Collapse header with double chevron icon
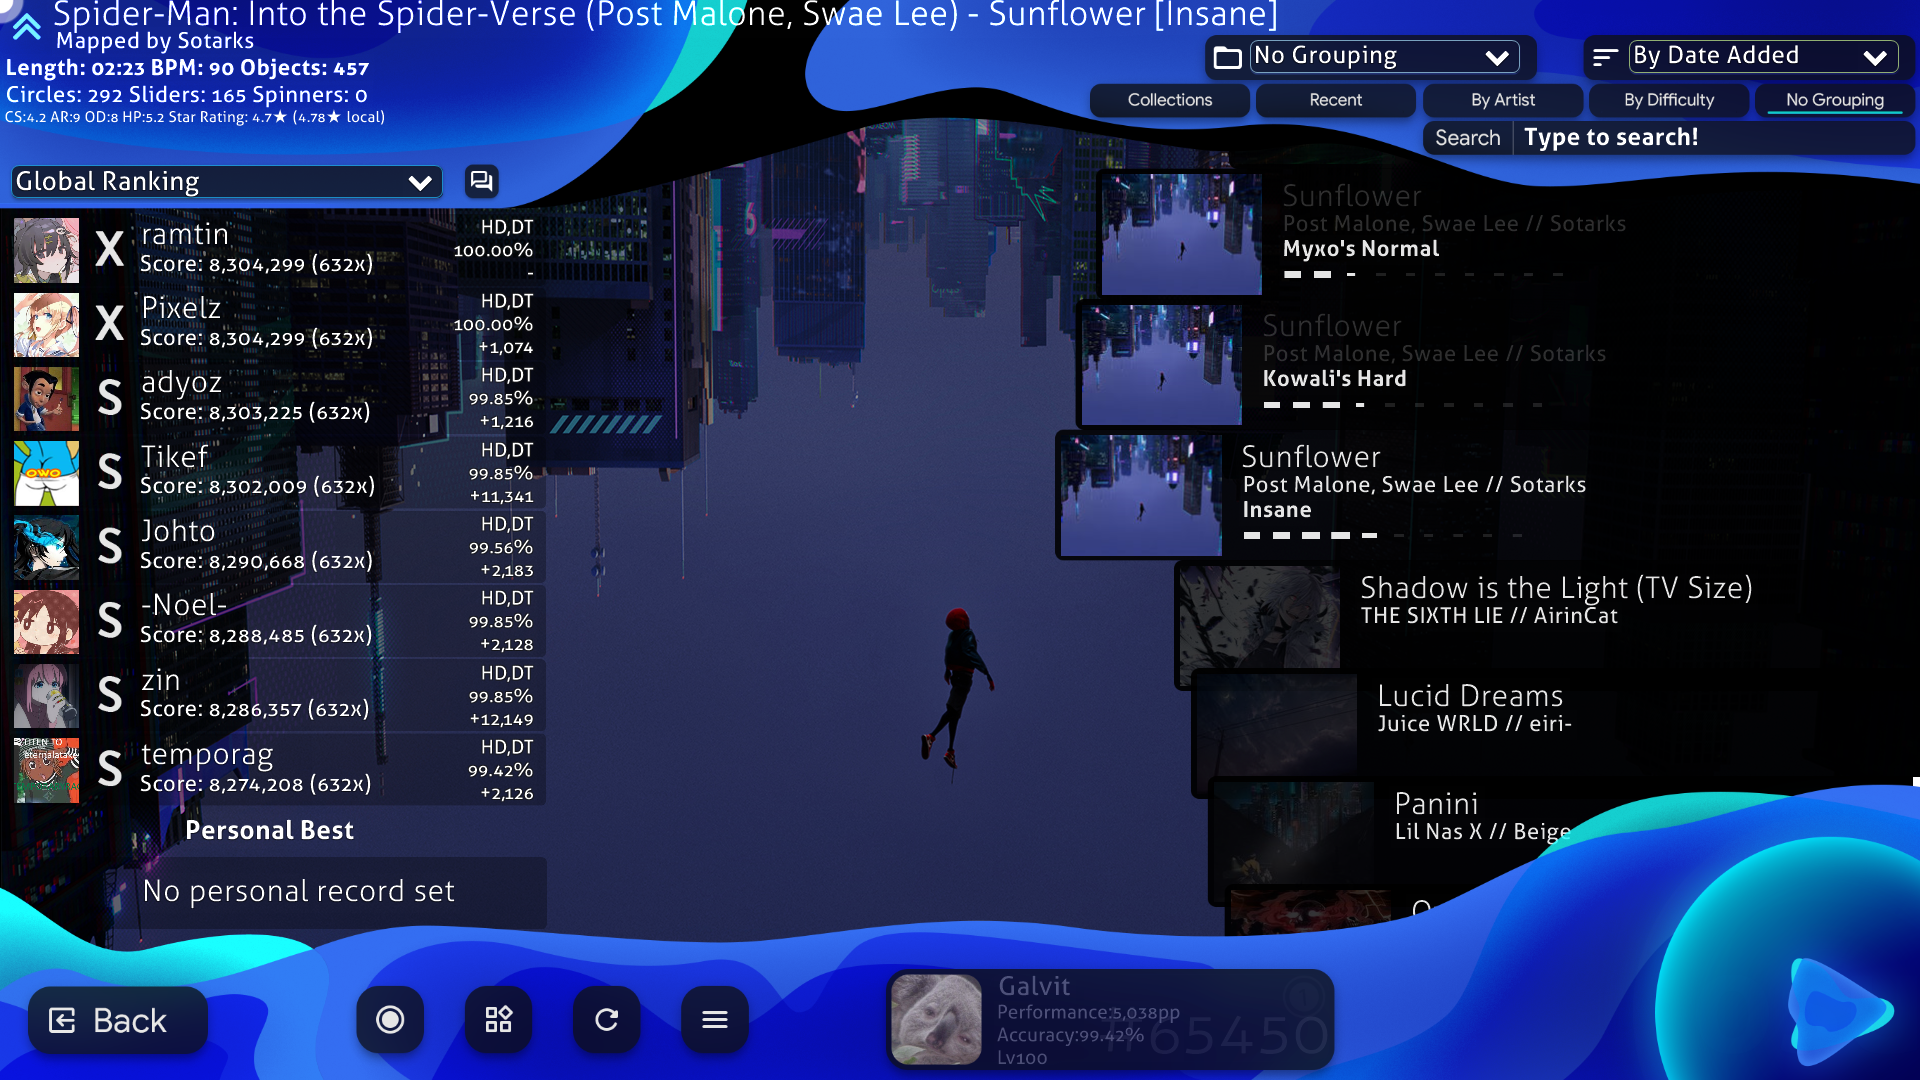The image size is (1920, 1080). tap(27, 26)
